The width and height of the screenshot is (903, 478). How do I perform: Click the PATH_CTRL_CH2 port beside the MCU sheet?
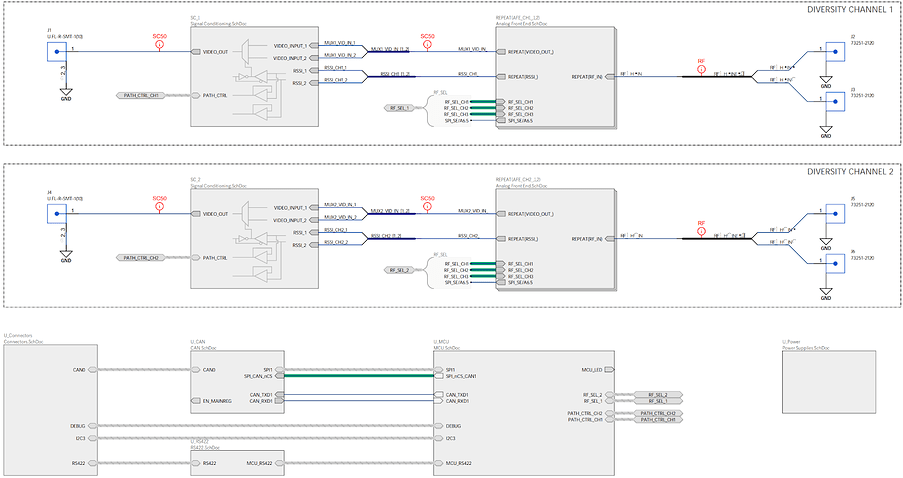click(x=658, y=413)
